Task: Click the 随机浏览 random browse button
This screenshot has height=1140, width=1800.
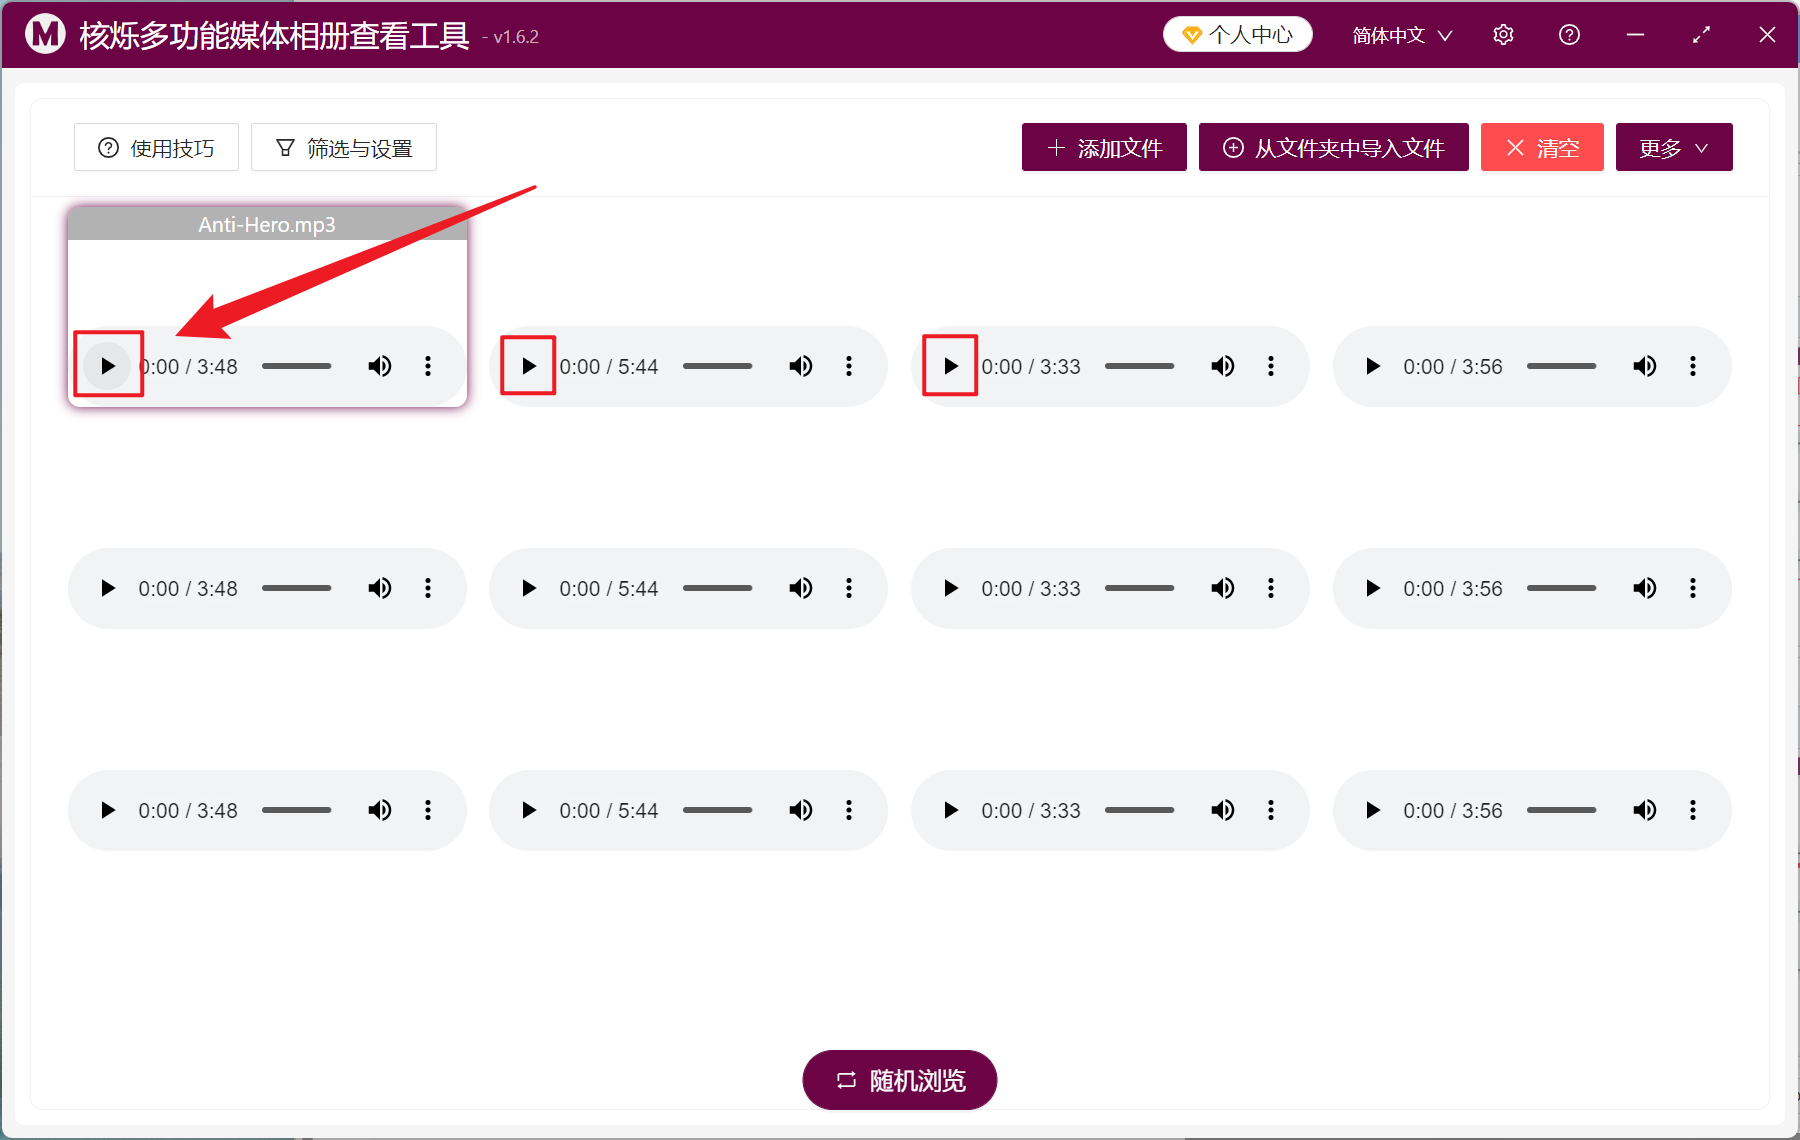Action: coord(898,1080)
